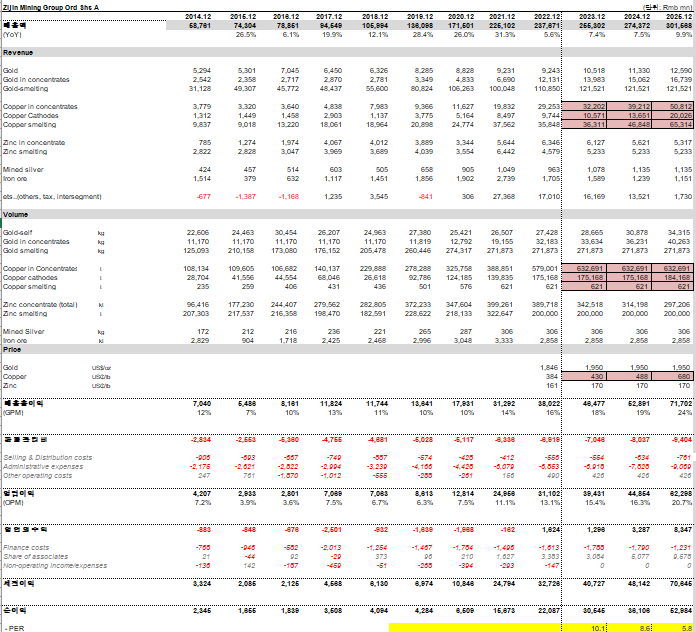Click the Finance costs row label
This screenshot has height=632, width=696.
pos(26,548)
